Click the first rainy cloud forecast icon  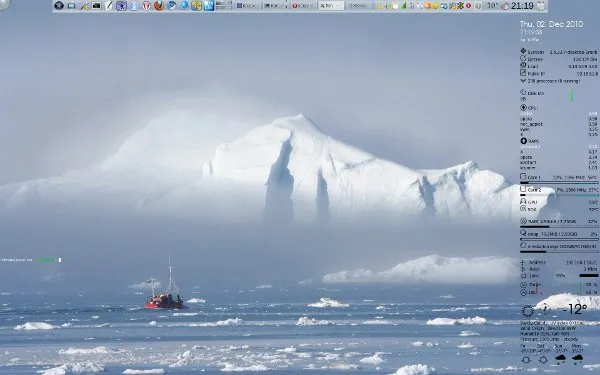[561, 359]
